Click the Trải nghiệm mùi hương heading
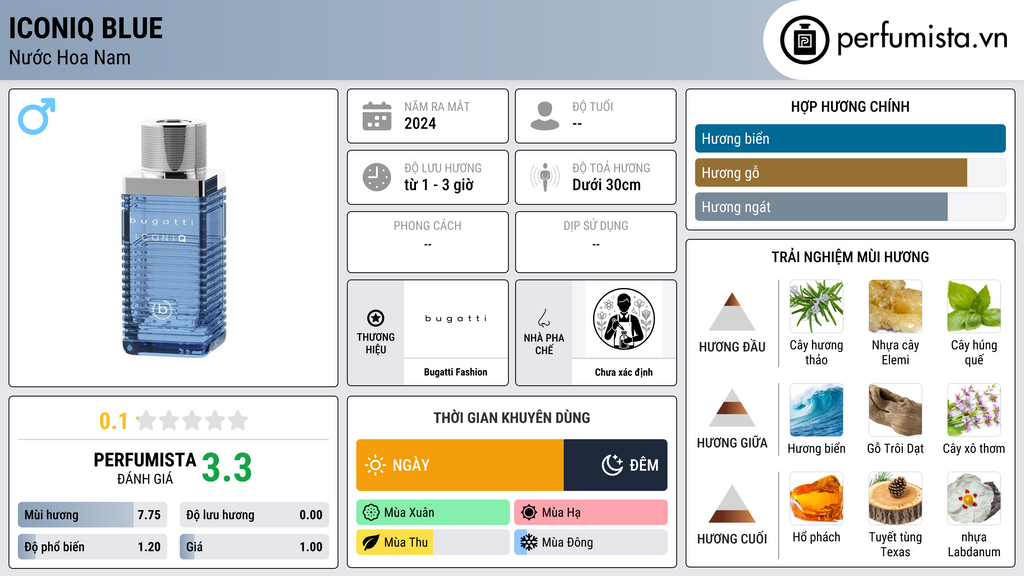 pos(850,257)
